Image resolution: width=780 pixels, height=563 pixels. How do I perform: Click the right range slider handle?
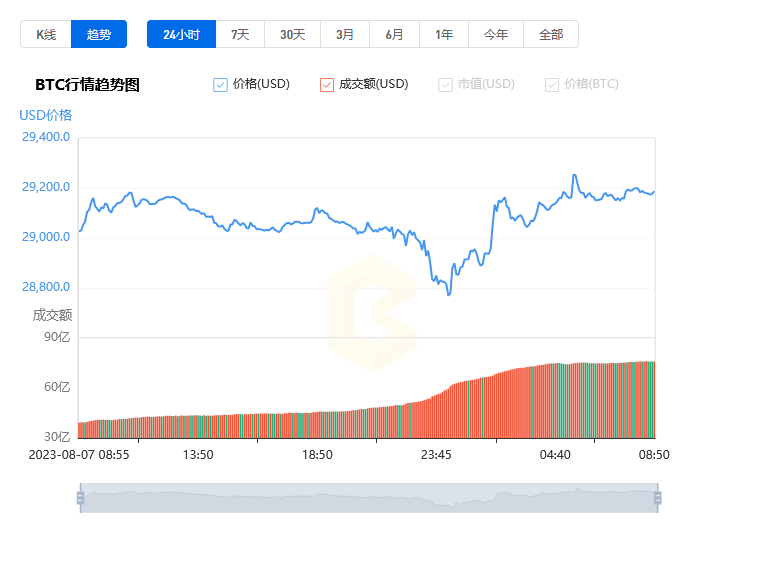657,498
